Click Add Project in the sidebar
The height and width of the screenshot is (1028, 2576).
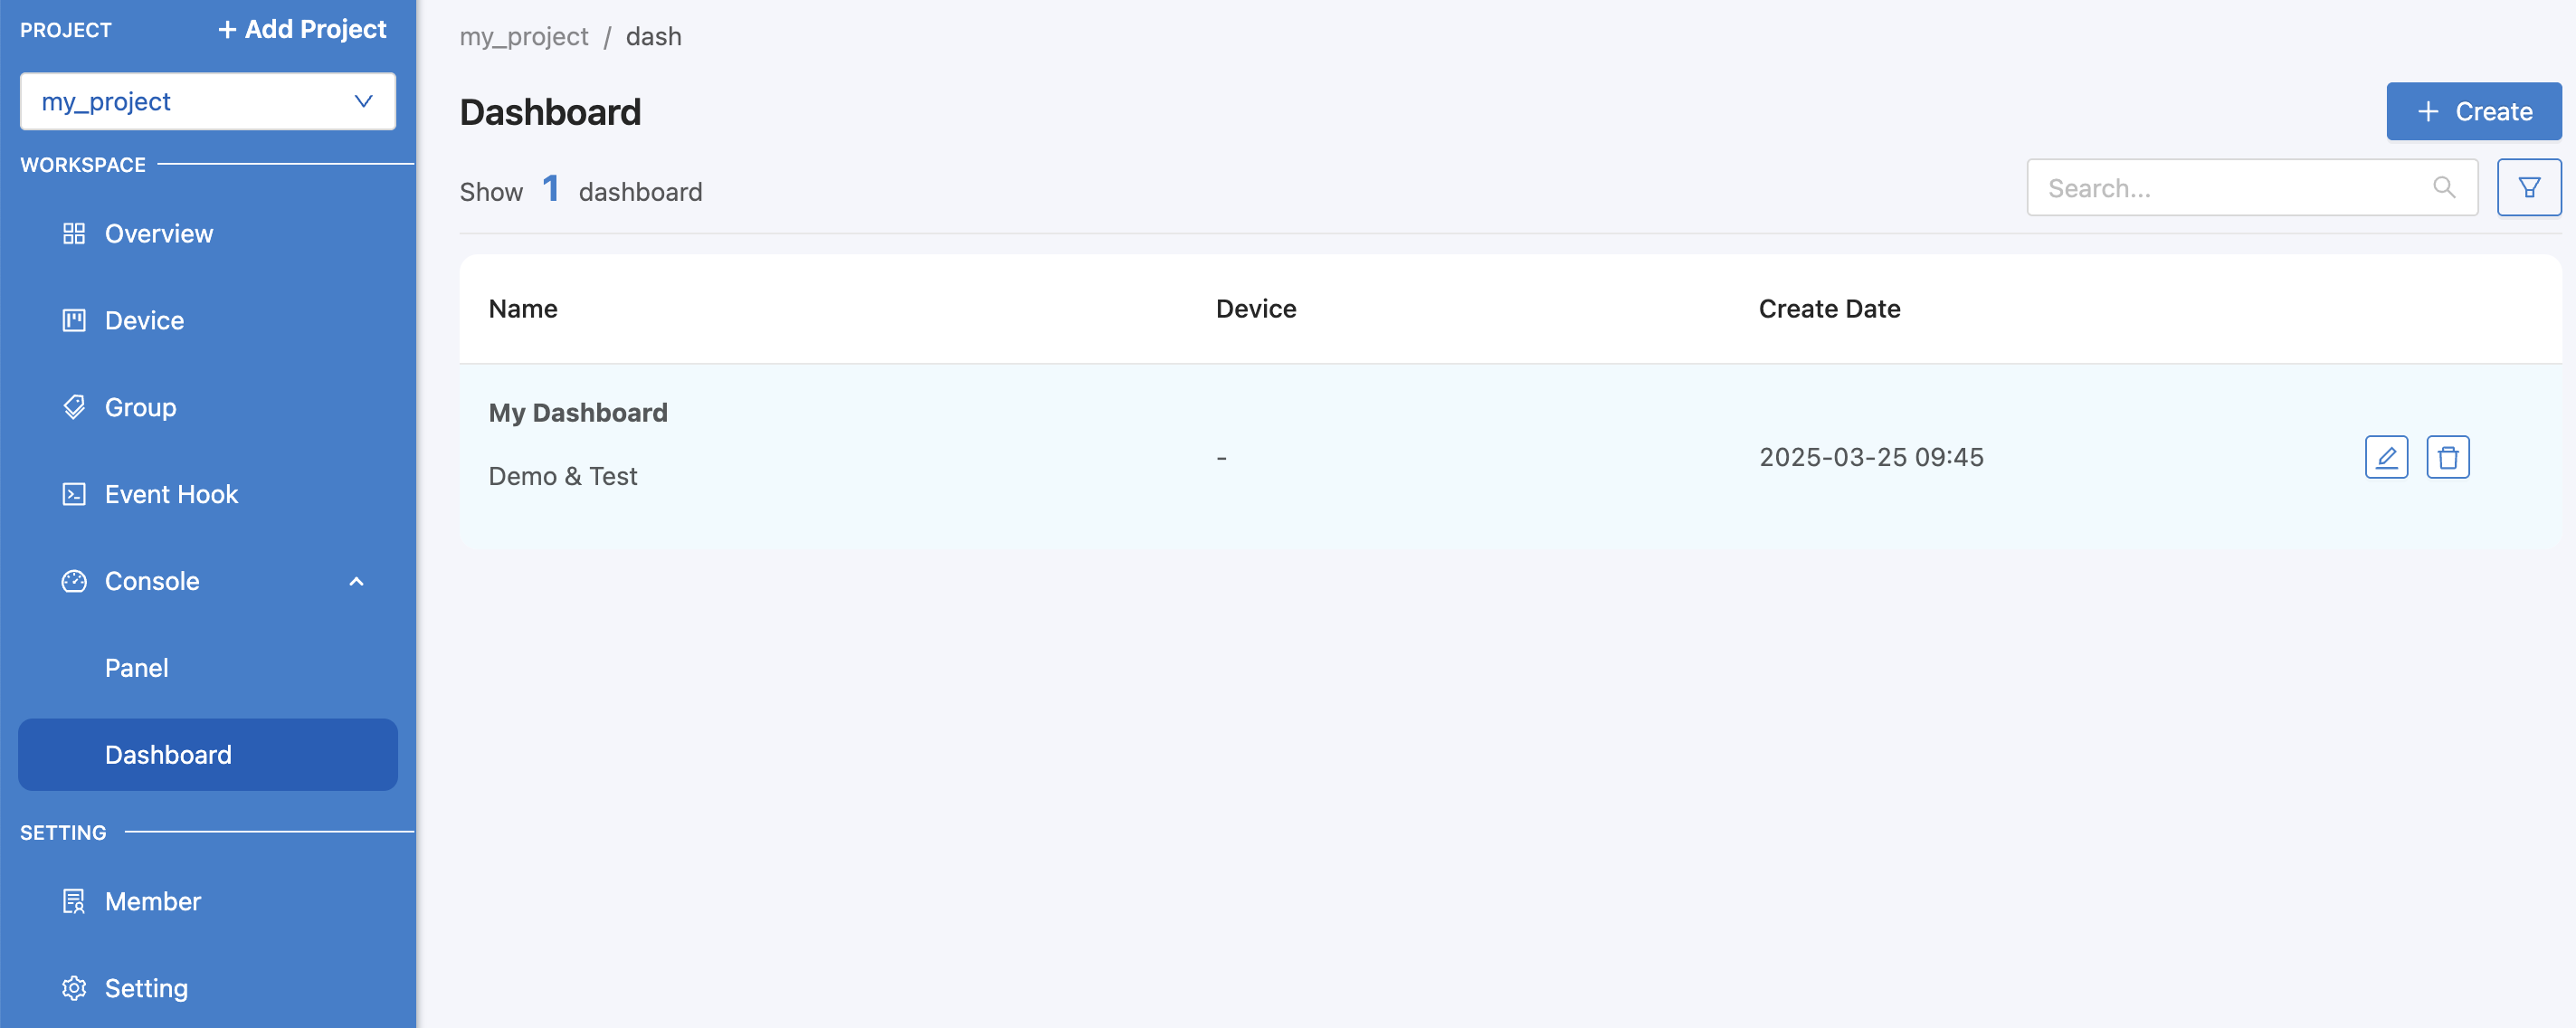coord(302,30)
